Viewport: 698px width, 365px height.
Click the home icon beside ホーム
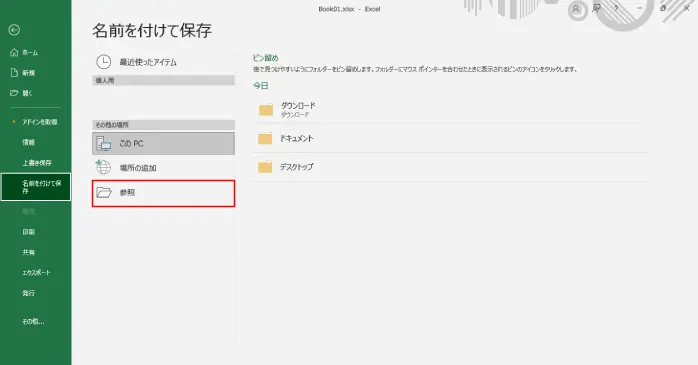[14, 53]
